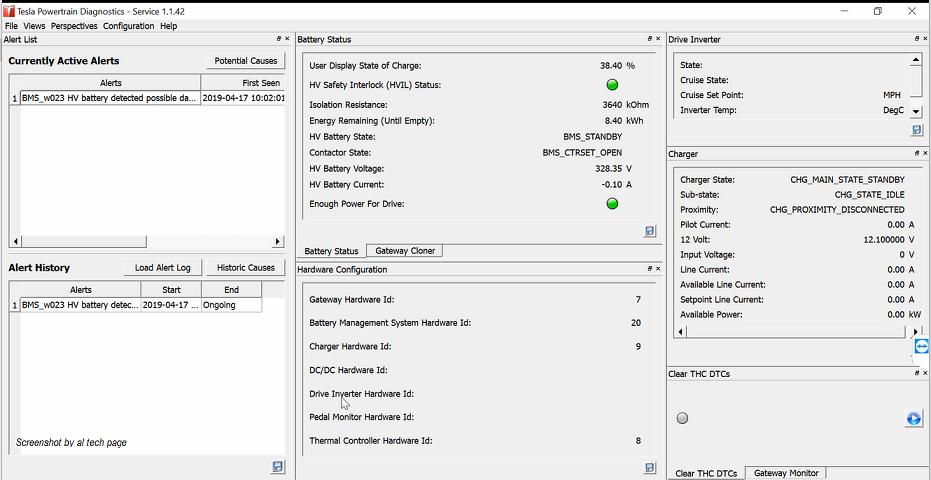Viewport: 931px width, 480px height.
Task: Click the save icon below Alert History
Action: [277, 467]
